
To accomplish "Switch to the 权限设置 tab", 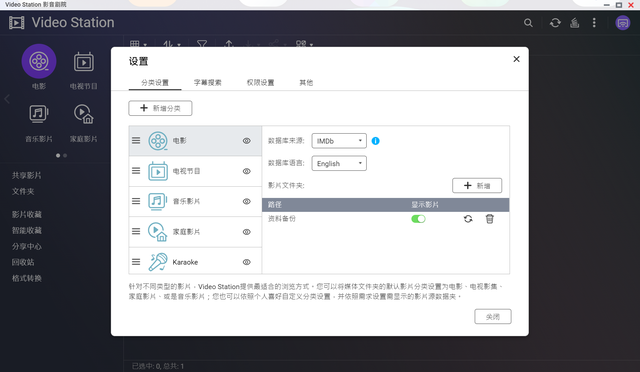I will [260, 82].
